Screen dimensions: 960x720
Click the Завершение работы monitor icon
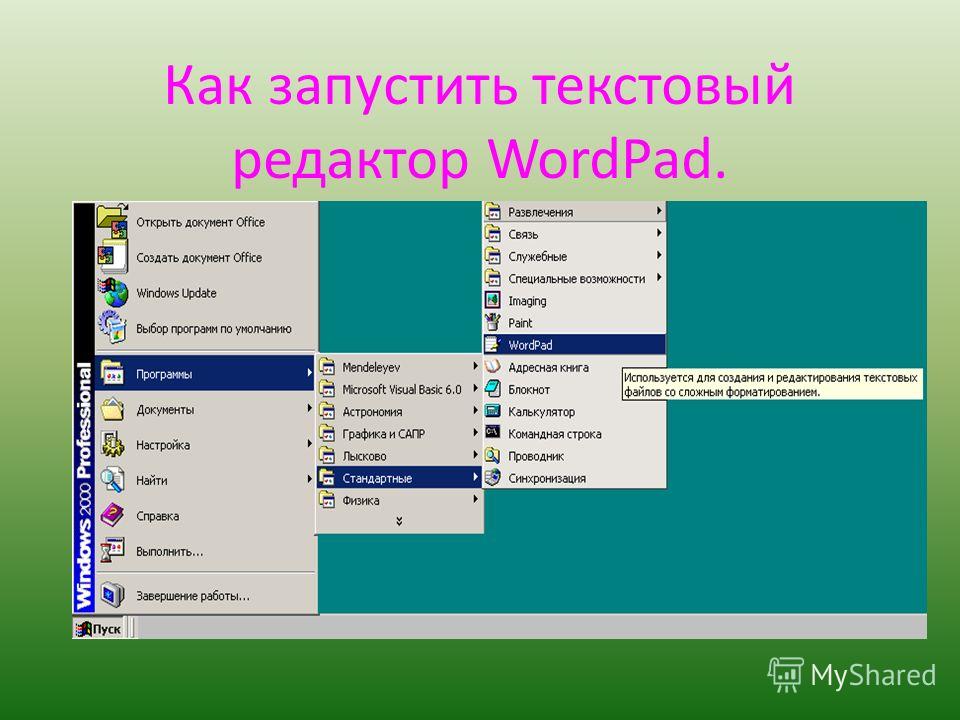click(113, 595)
